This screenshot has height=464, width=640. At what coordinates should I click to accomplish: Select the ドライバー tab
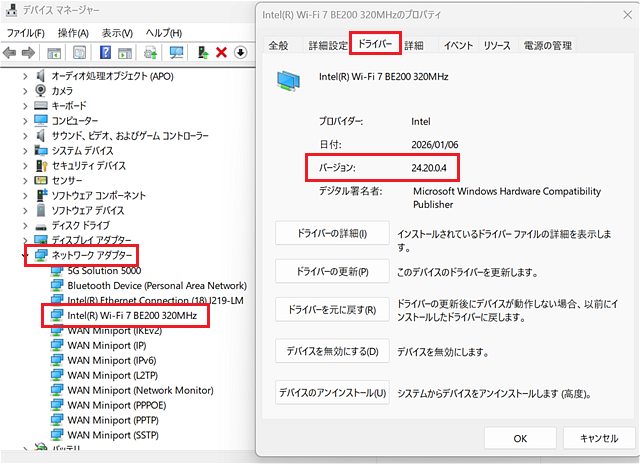click(375, 44)
